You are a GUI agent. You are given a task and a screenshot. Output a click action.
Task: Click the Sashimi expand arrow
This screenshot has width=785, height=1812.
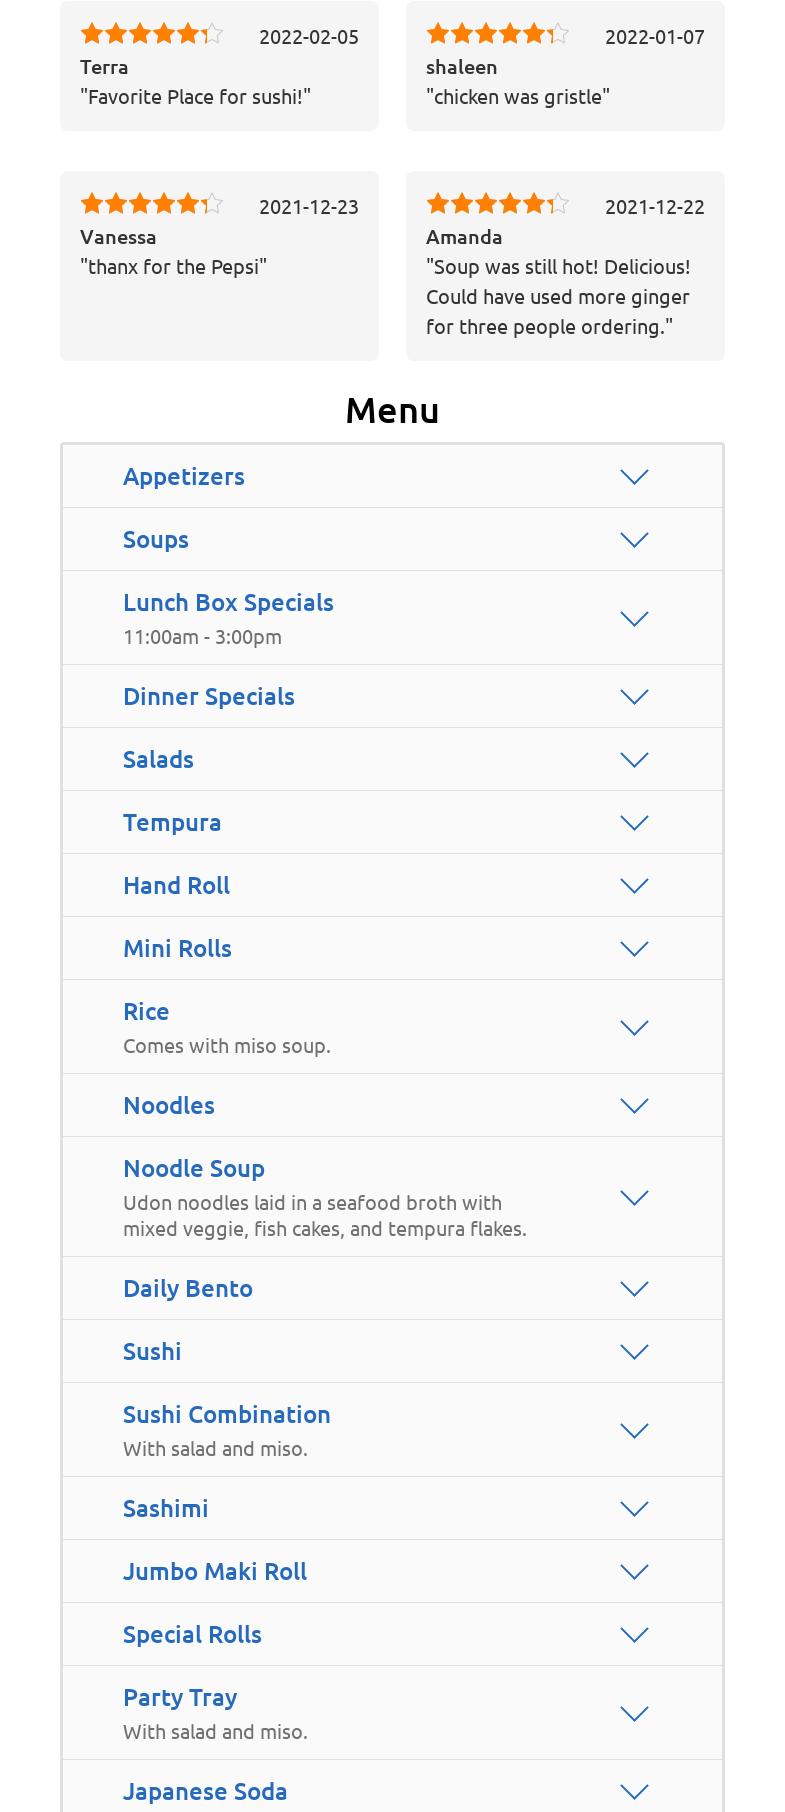634,1509
